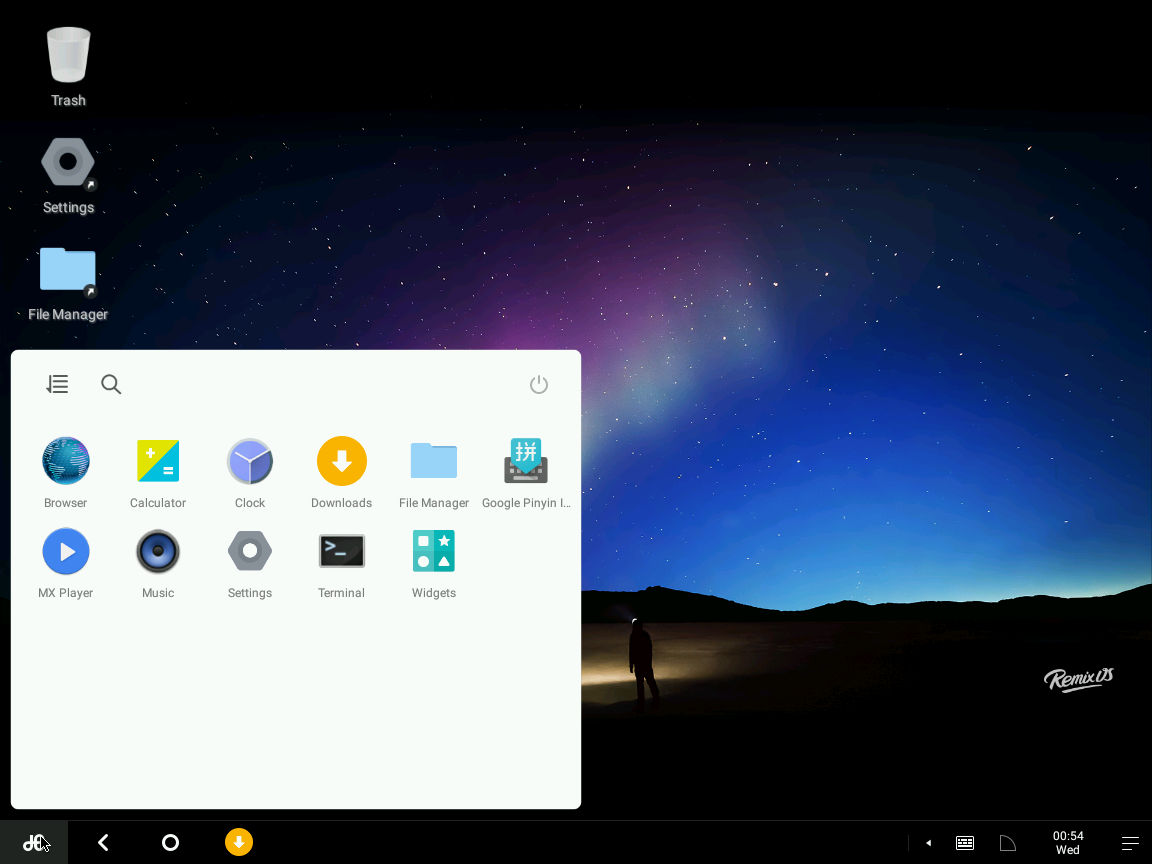Collapse the system tray with the arrow
This screenshot has height=864, width=1152.
(928, 842)
